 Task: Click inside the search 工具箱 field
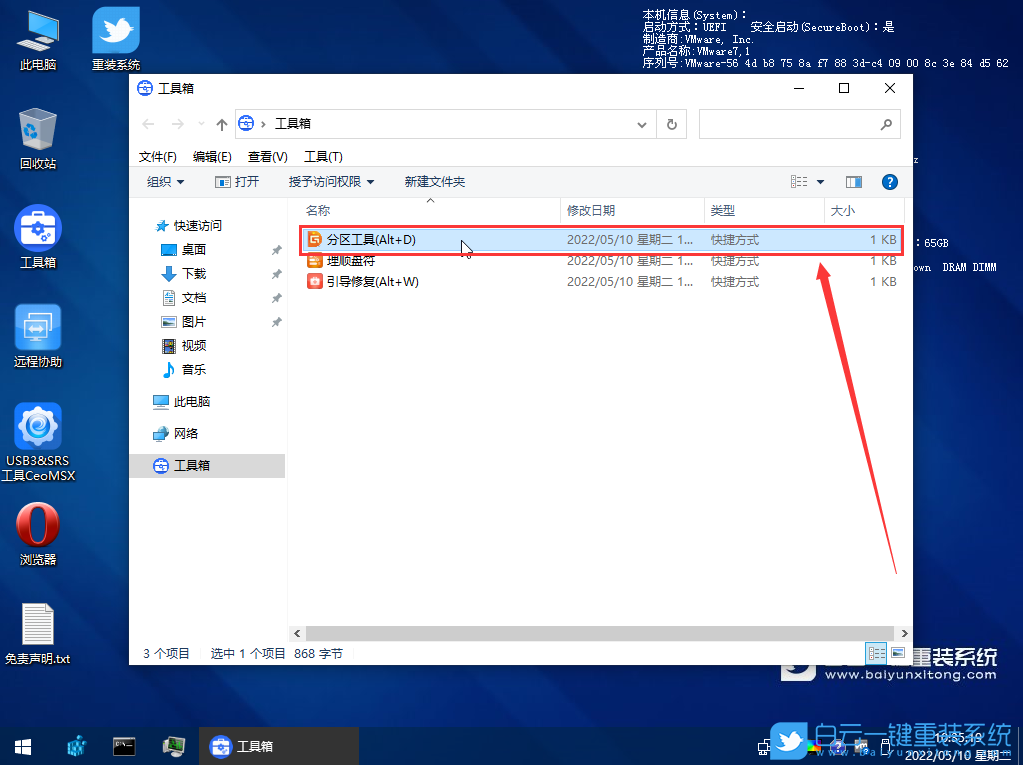point(795,123)
